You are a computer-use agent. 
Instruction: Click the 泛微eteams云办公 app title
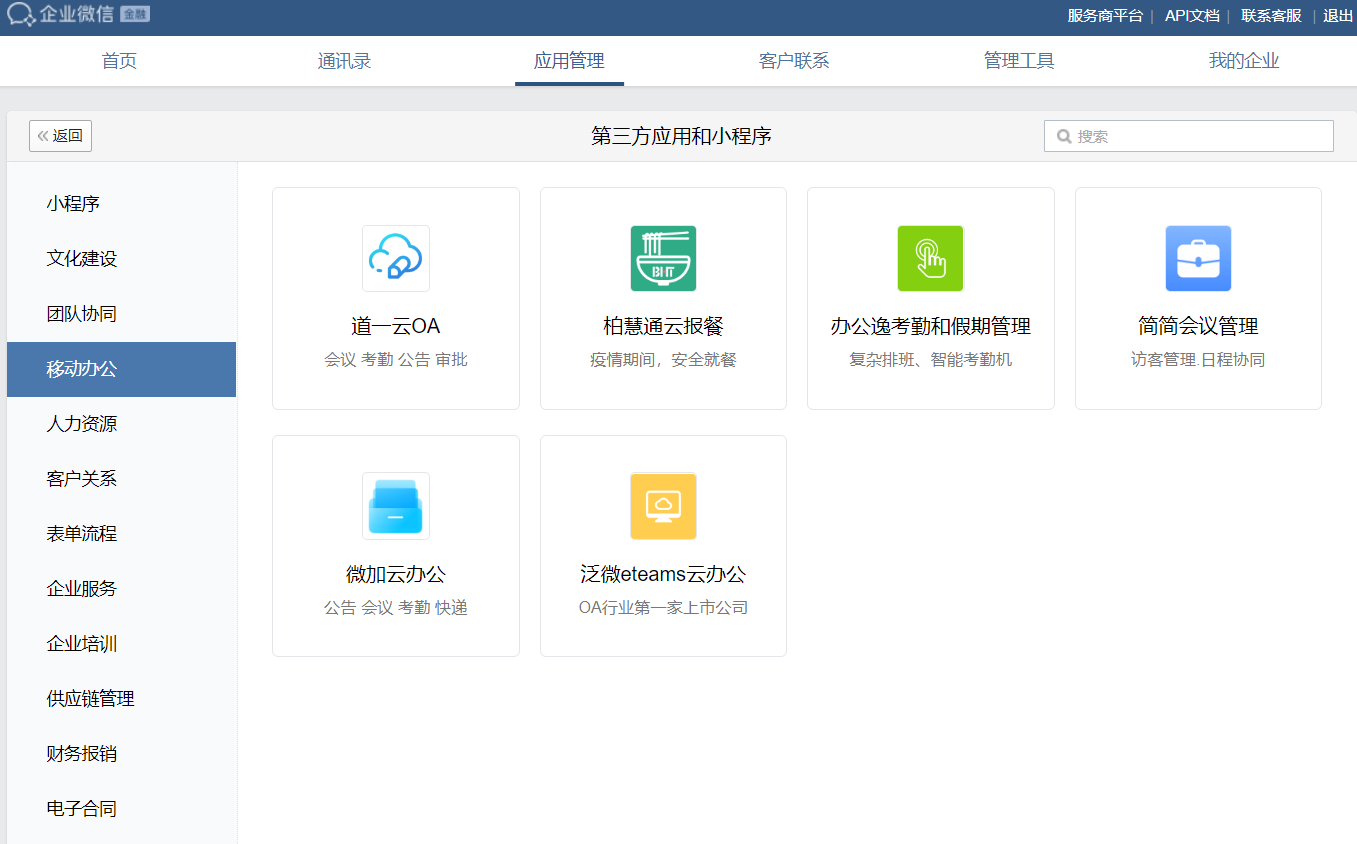point(663,574)
